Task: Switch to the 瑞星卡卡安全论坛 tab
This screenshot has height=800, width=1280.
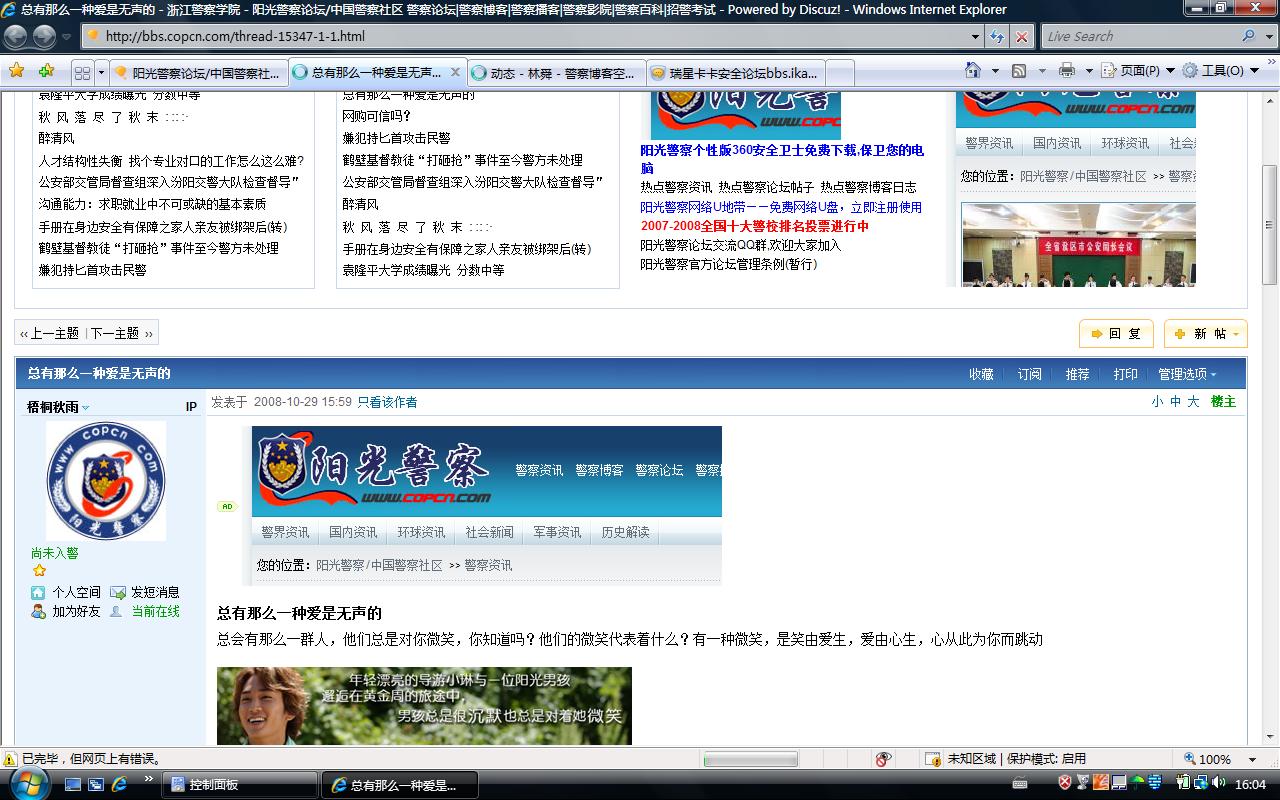Action: pos(734,73)
